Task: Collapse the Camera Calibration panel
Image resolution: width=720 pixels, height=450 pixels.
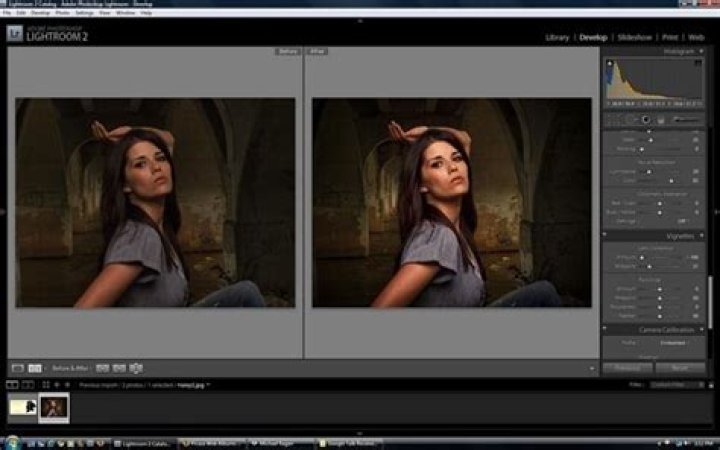Action: 701,330
